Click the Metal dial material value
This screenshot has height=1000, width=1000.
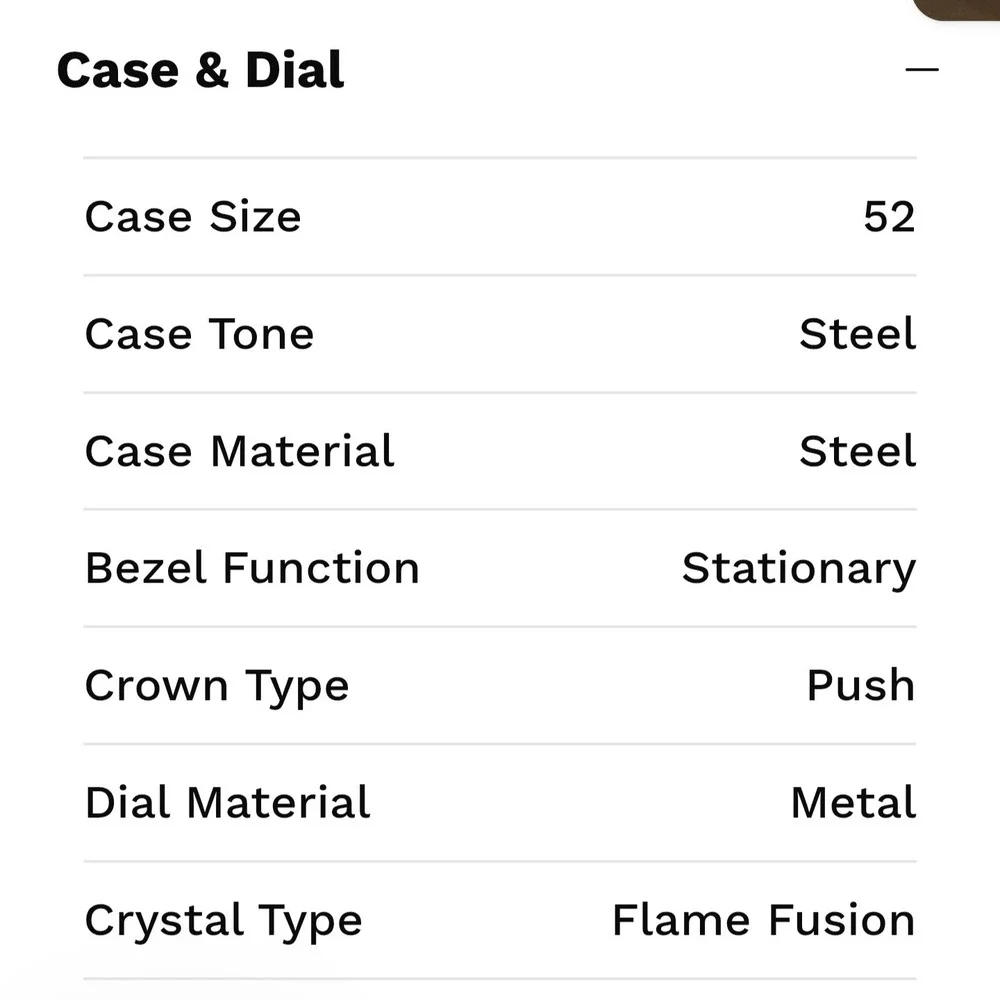click(853, 802)
